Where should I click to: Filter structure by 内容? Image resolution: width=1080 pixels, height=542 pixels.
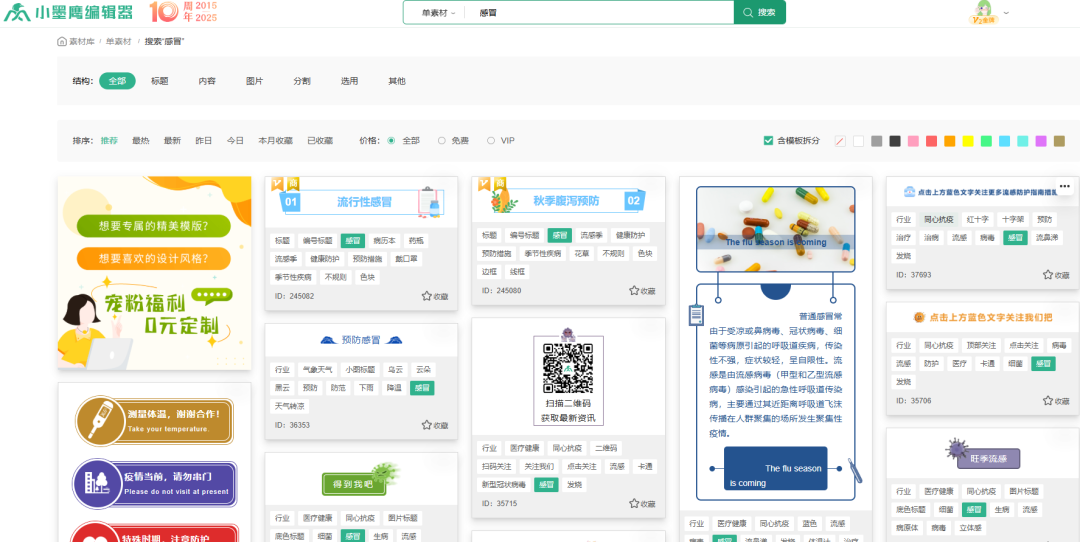207,81
